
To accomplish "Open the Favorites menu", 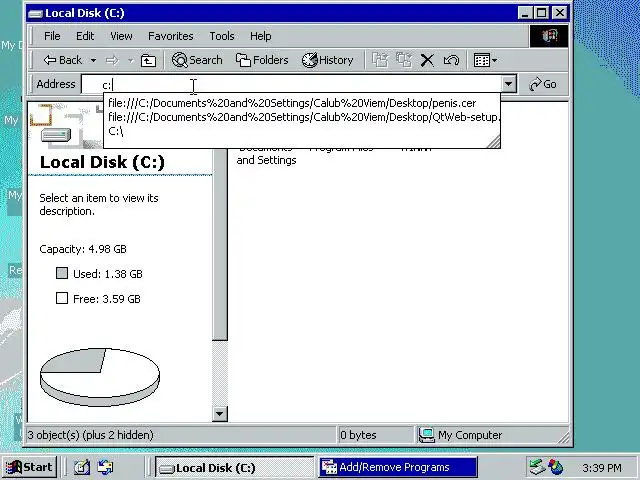I will click(x=171, y=36).
